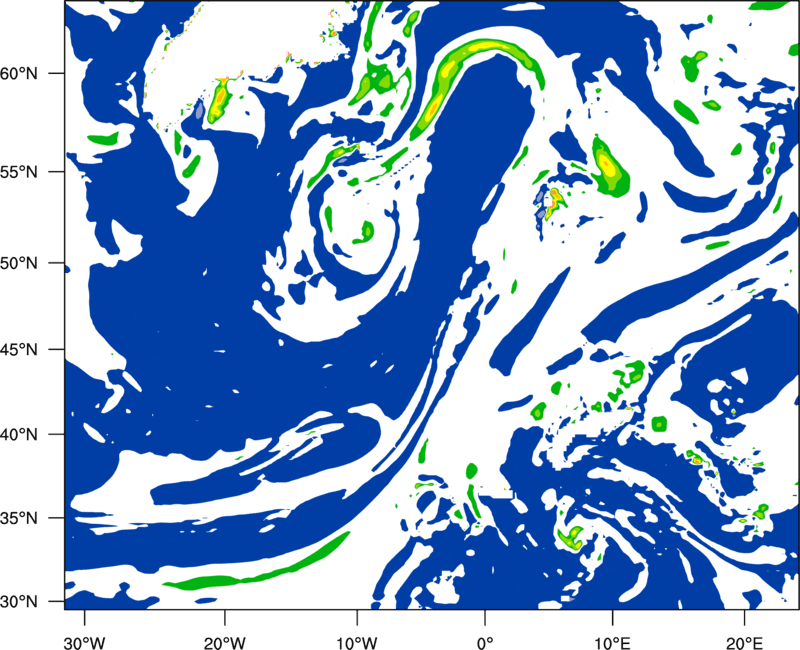Click the 0° longitude label
Image resolution: width=800 pixels, height=650 pixels.
tap(485, 642)
